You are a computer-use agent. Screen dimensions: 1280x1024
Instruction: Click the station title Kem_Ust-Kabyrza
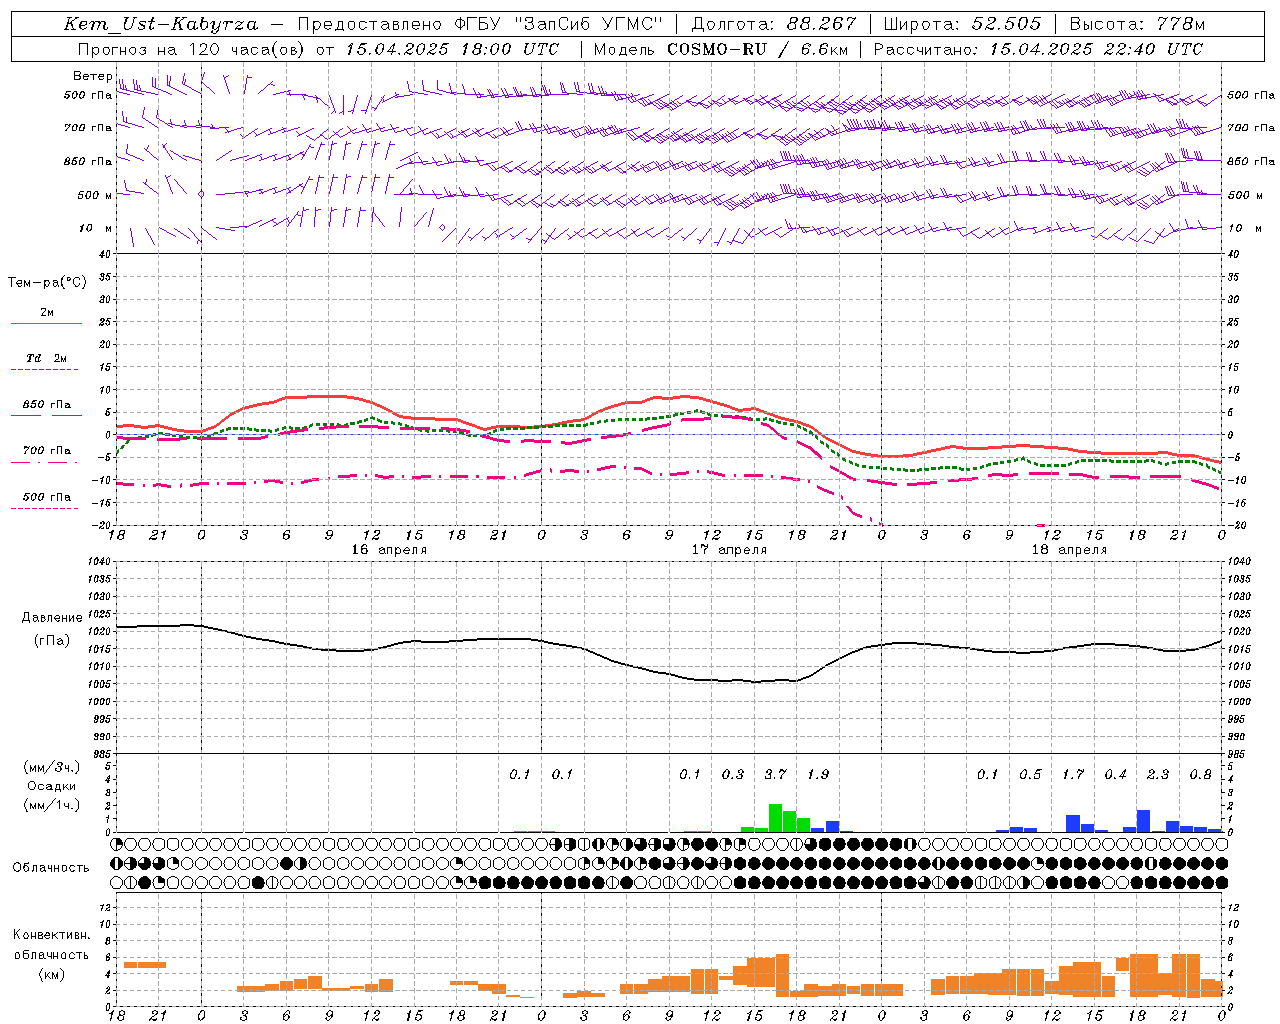161,24
